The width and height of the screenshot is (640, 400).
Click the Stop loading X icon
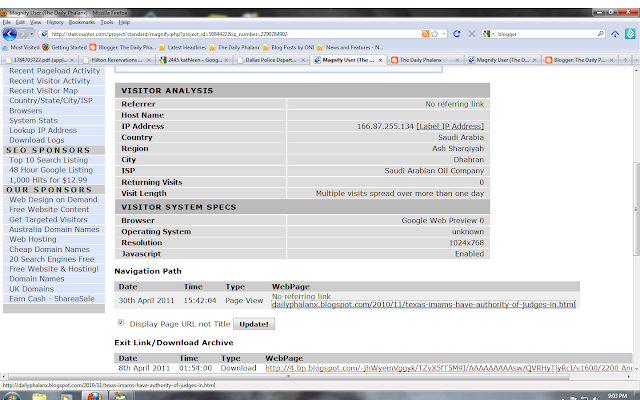click(x=471, y=34)
